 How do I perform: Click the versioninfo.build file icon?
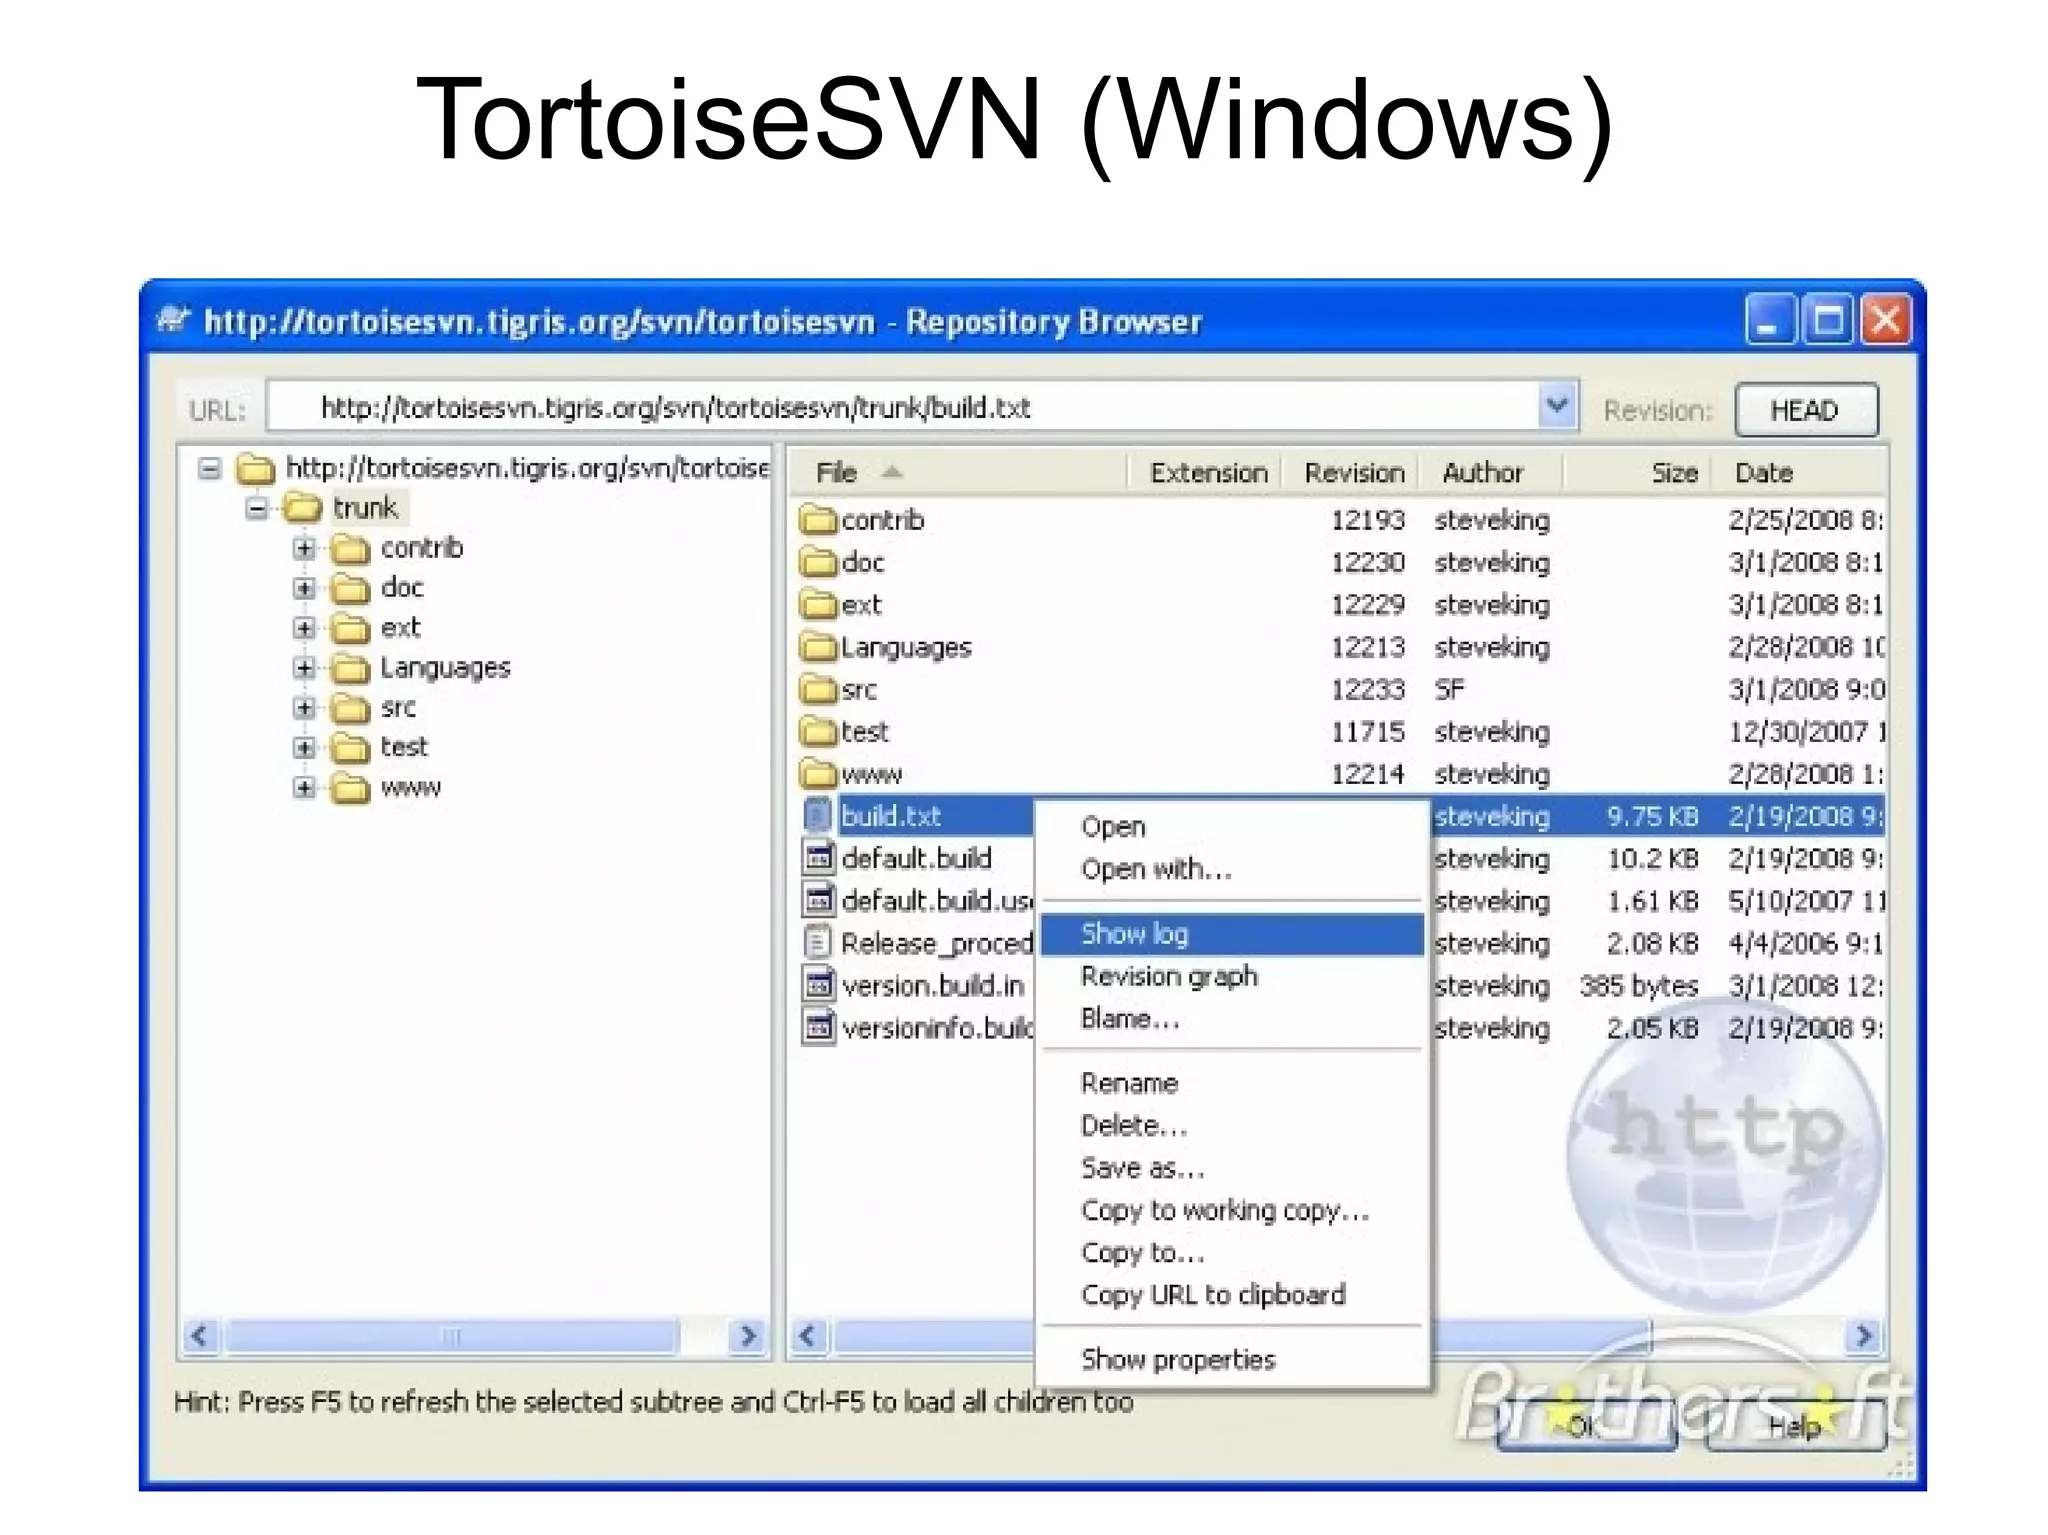[818, 1027]
